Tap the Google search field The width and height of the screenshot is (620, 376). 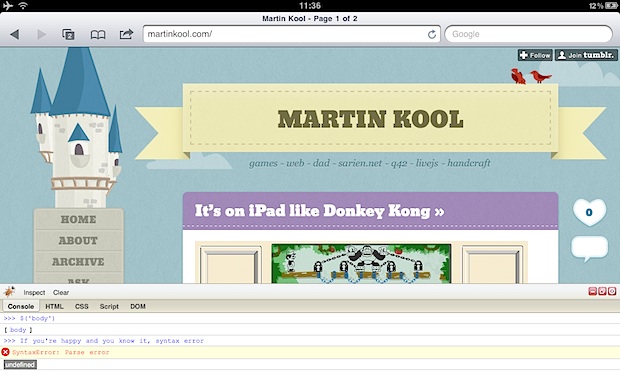point(528,34)
